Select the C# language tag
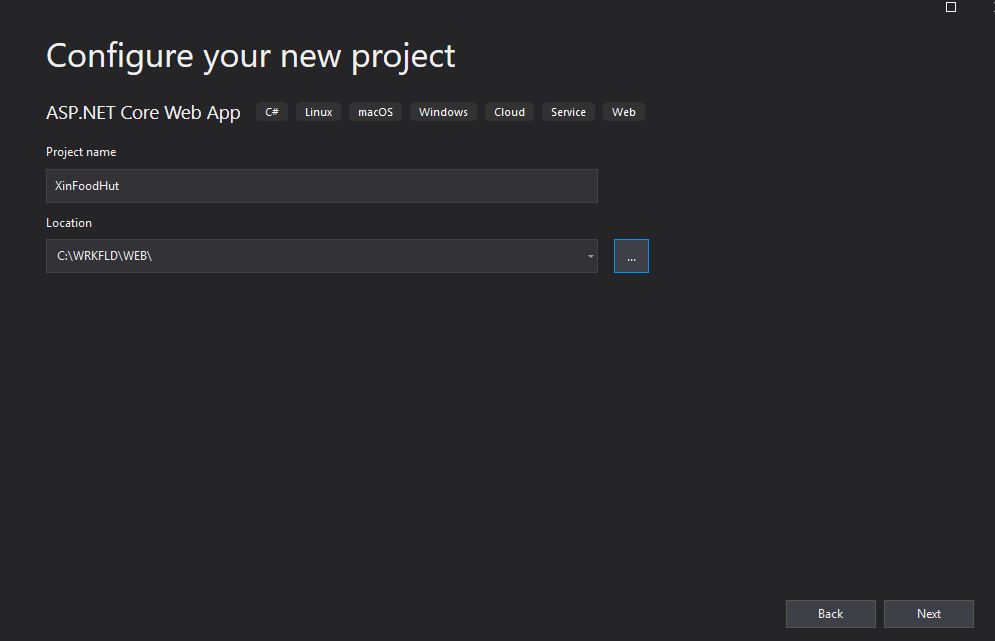 [272, 112]
